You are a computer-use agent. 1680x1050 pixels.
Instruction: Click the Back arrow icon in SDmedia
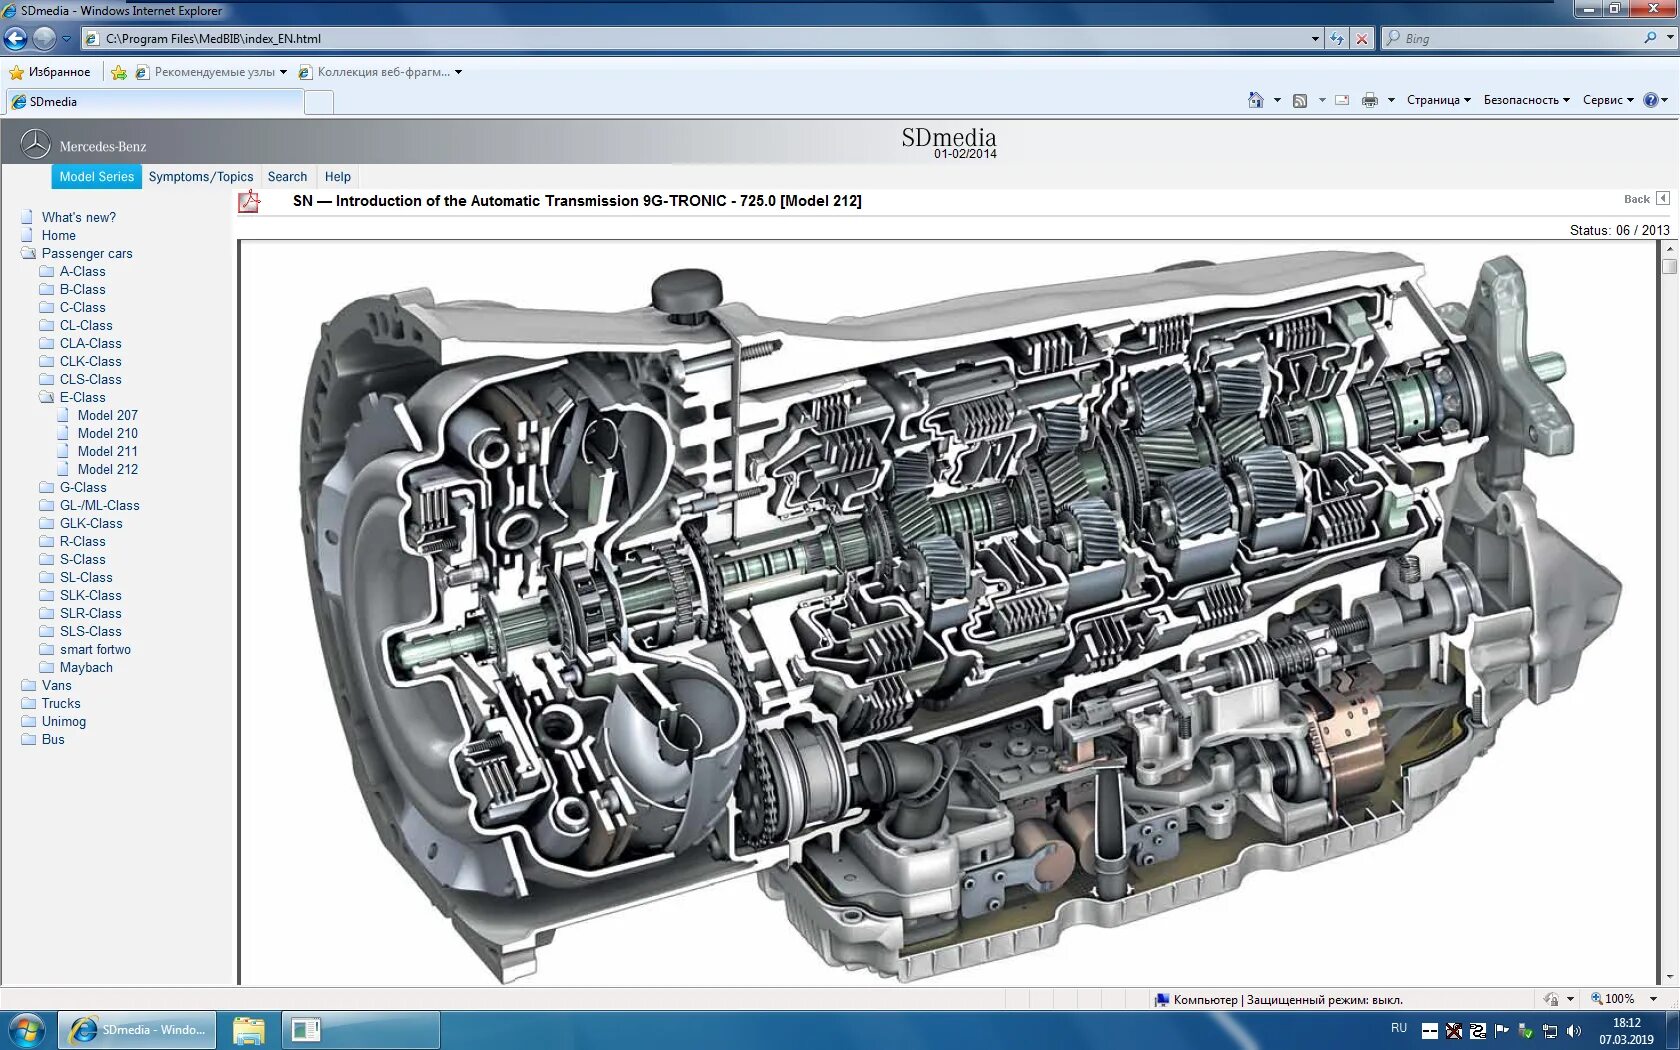pos(1663,199)
